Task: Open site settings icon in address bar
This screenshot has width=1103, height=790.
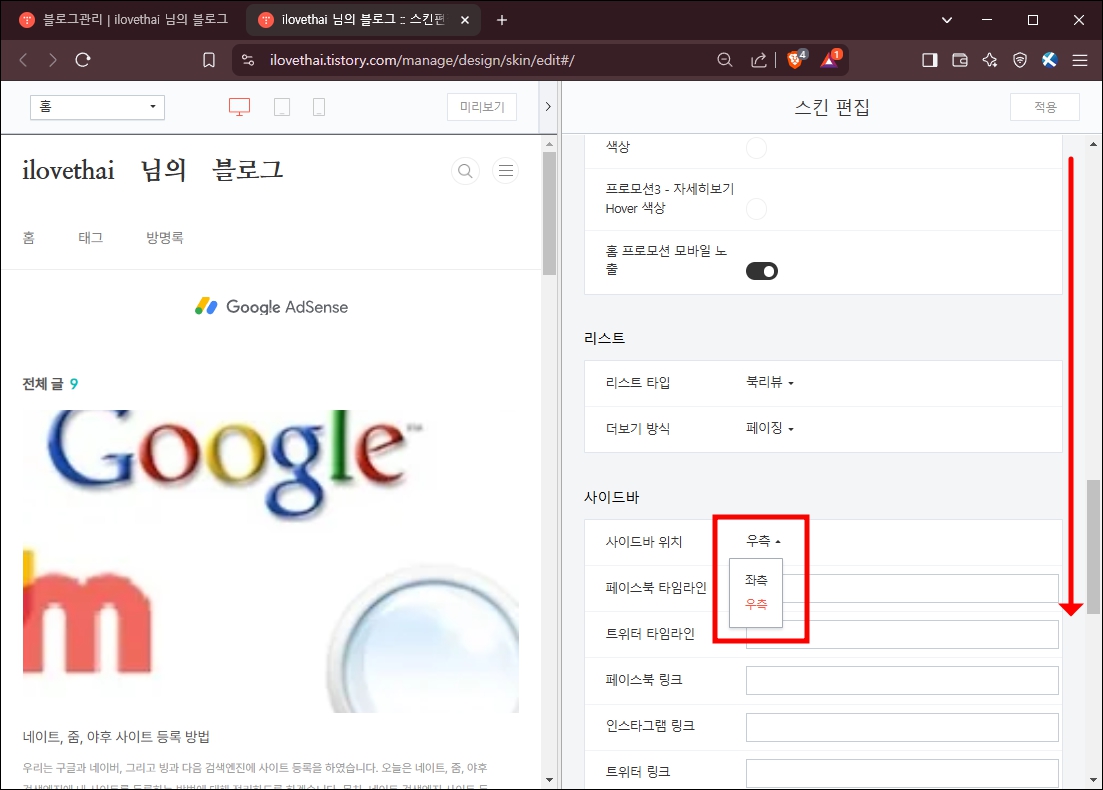Action: [248, 60]
